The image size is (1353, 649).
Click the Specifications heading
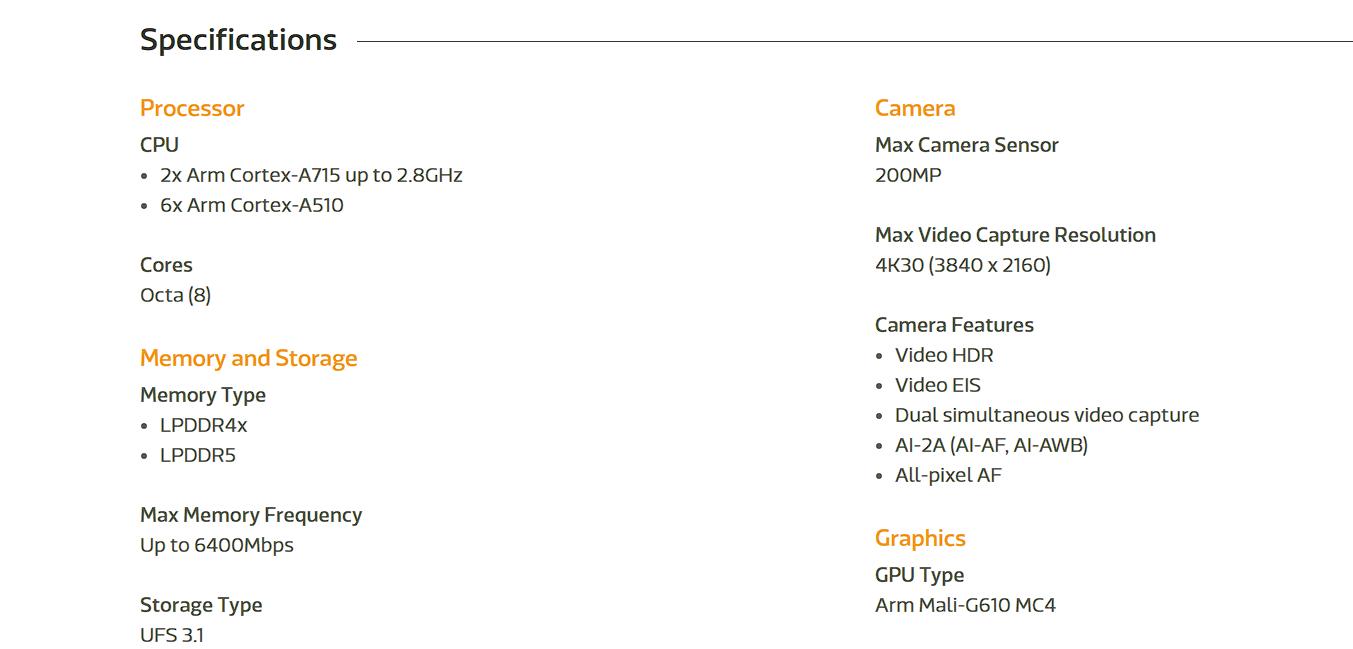[238, 40]
